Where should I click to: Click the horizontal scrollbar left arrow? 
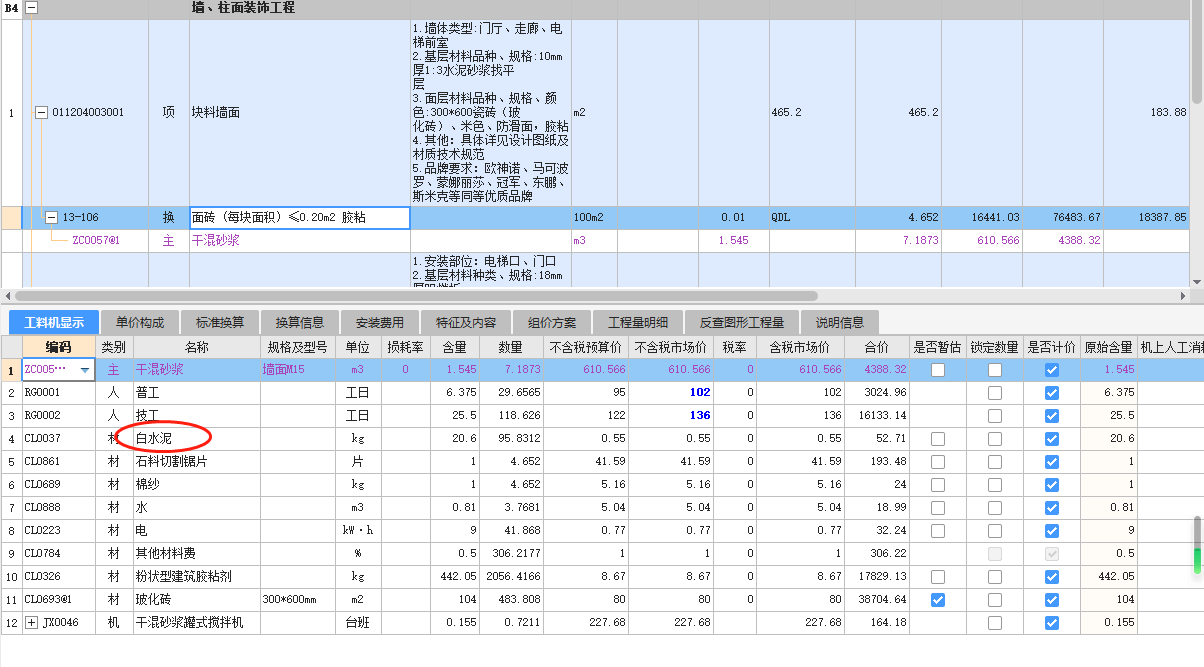pyautogui.click(x=7, y=296)
